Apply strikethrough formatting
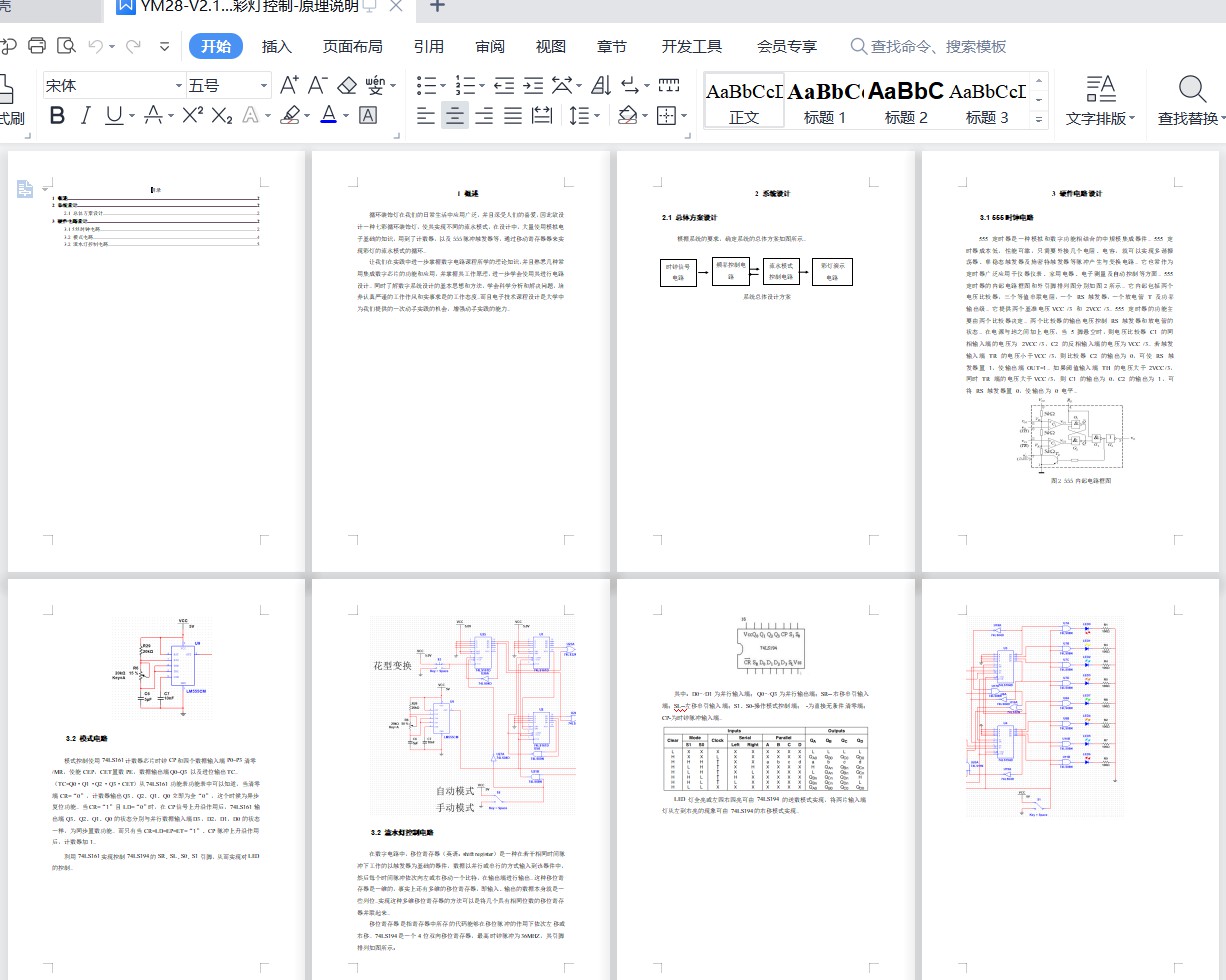 153,116
